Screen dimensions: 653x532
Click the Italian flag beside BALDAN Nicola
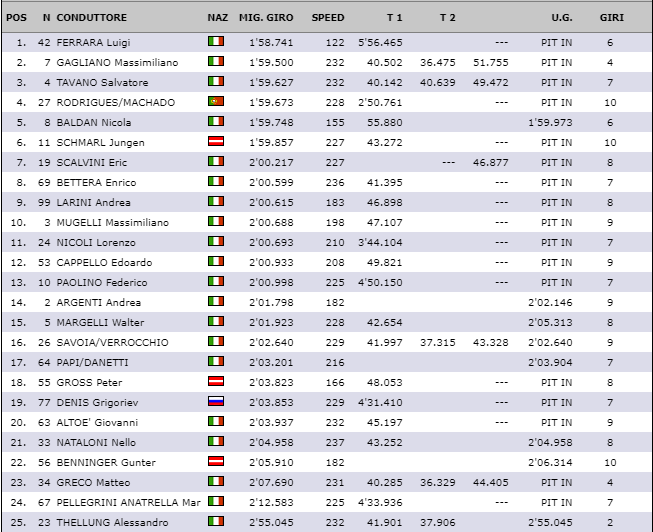tap(216, 121)
